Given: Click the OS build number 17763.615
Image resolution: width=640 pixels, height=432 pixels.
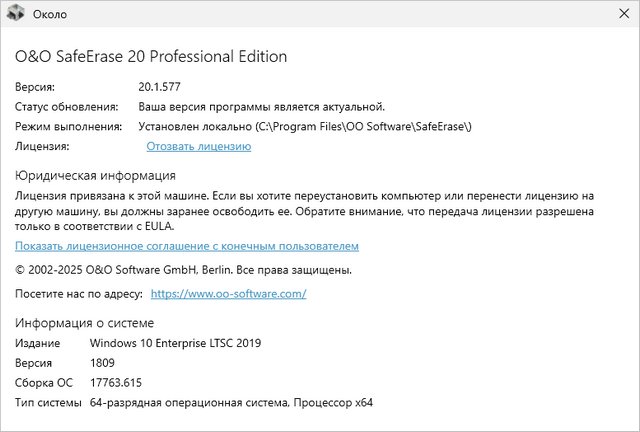Looking at the screenshot, I should coord(116,383).
